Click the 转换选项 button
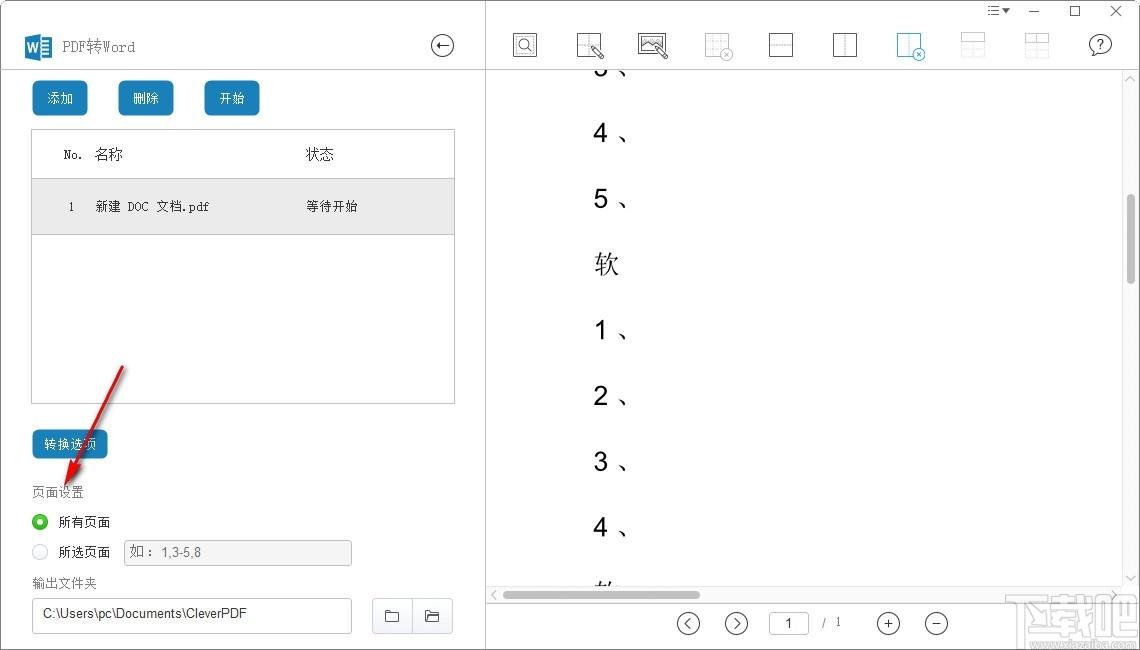1140x650 pixels. (x=70, y=444)
